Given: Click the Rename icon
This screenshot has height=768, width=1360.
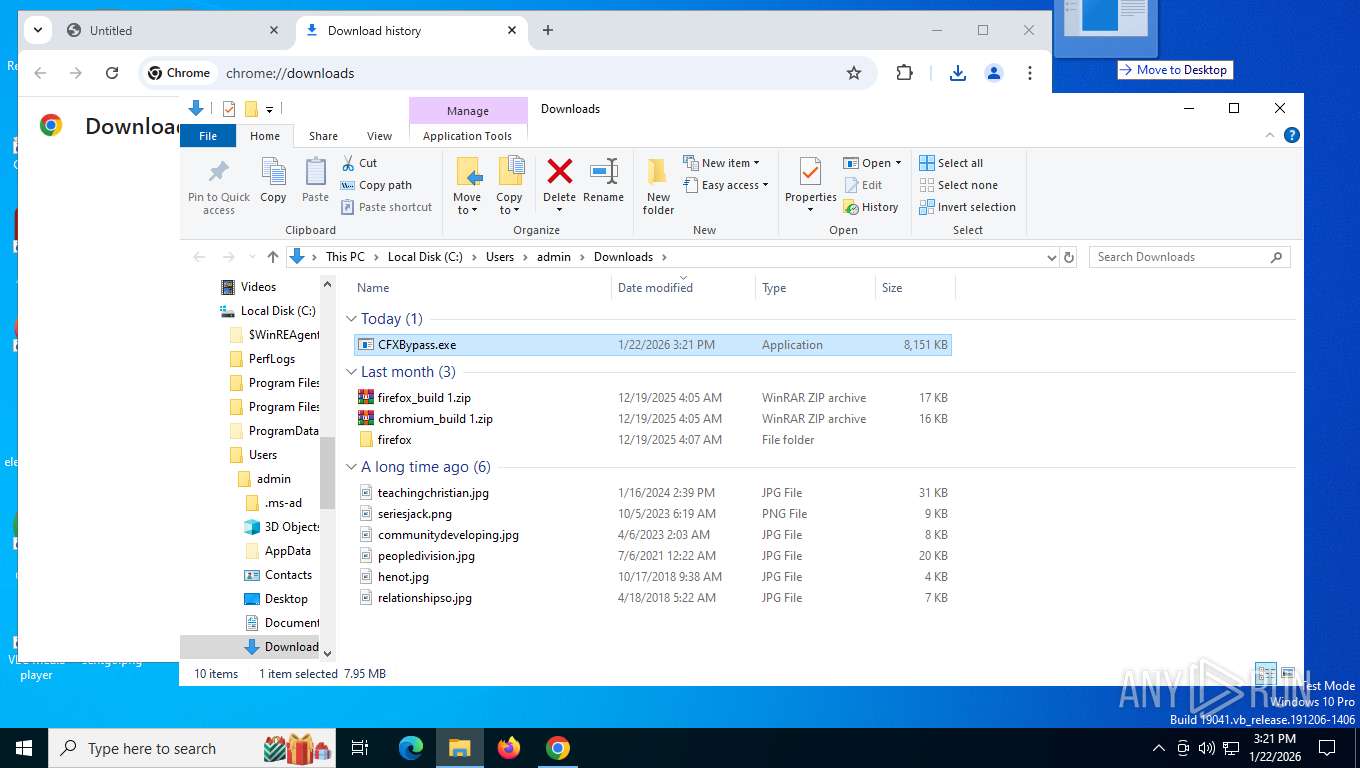Looking at the screenshot, I should pyautogui.click(x=603, y=171).
